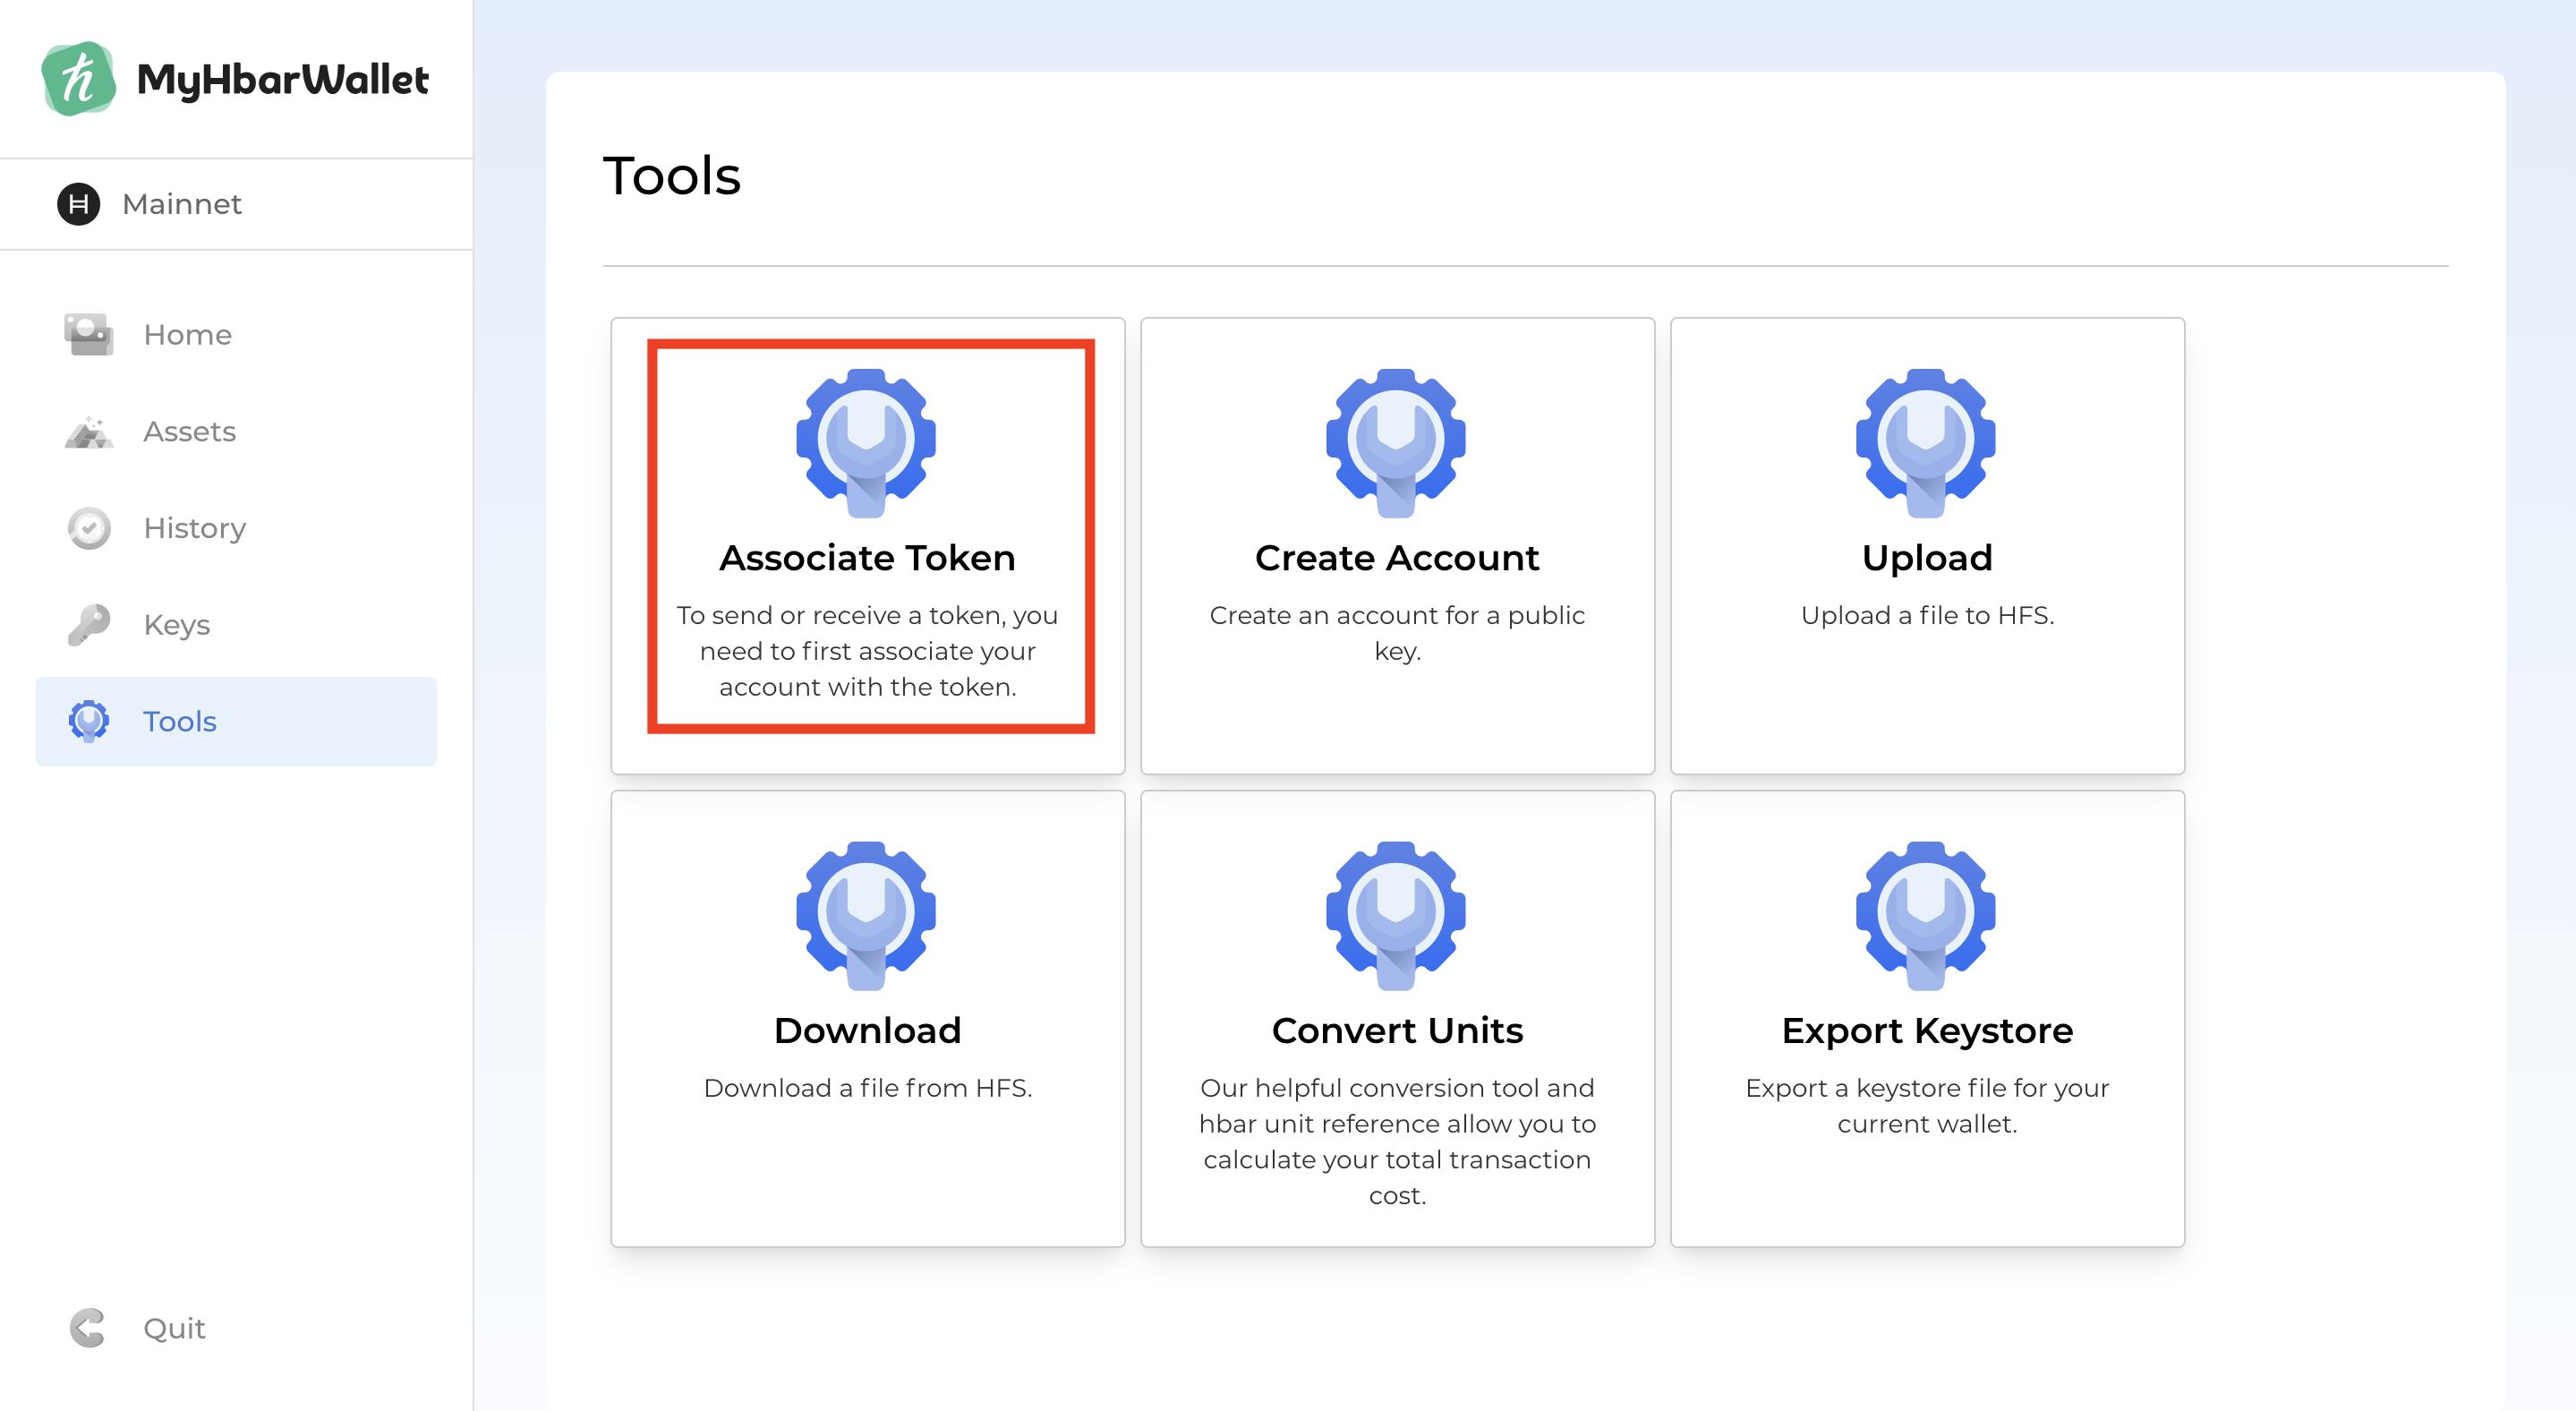Click the Associate Token gear icon
The width and height of the screenshot is (2576, 1411).
click(866, 442)
